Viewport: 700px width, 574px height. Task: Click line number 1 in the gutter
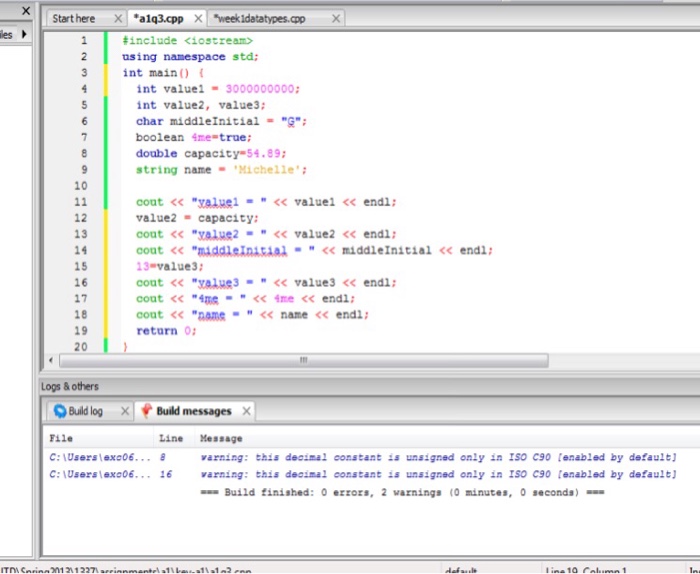click(84, 41)
